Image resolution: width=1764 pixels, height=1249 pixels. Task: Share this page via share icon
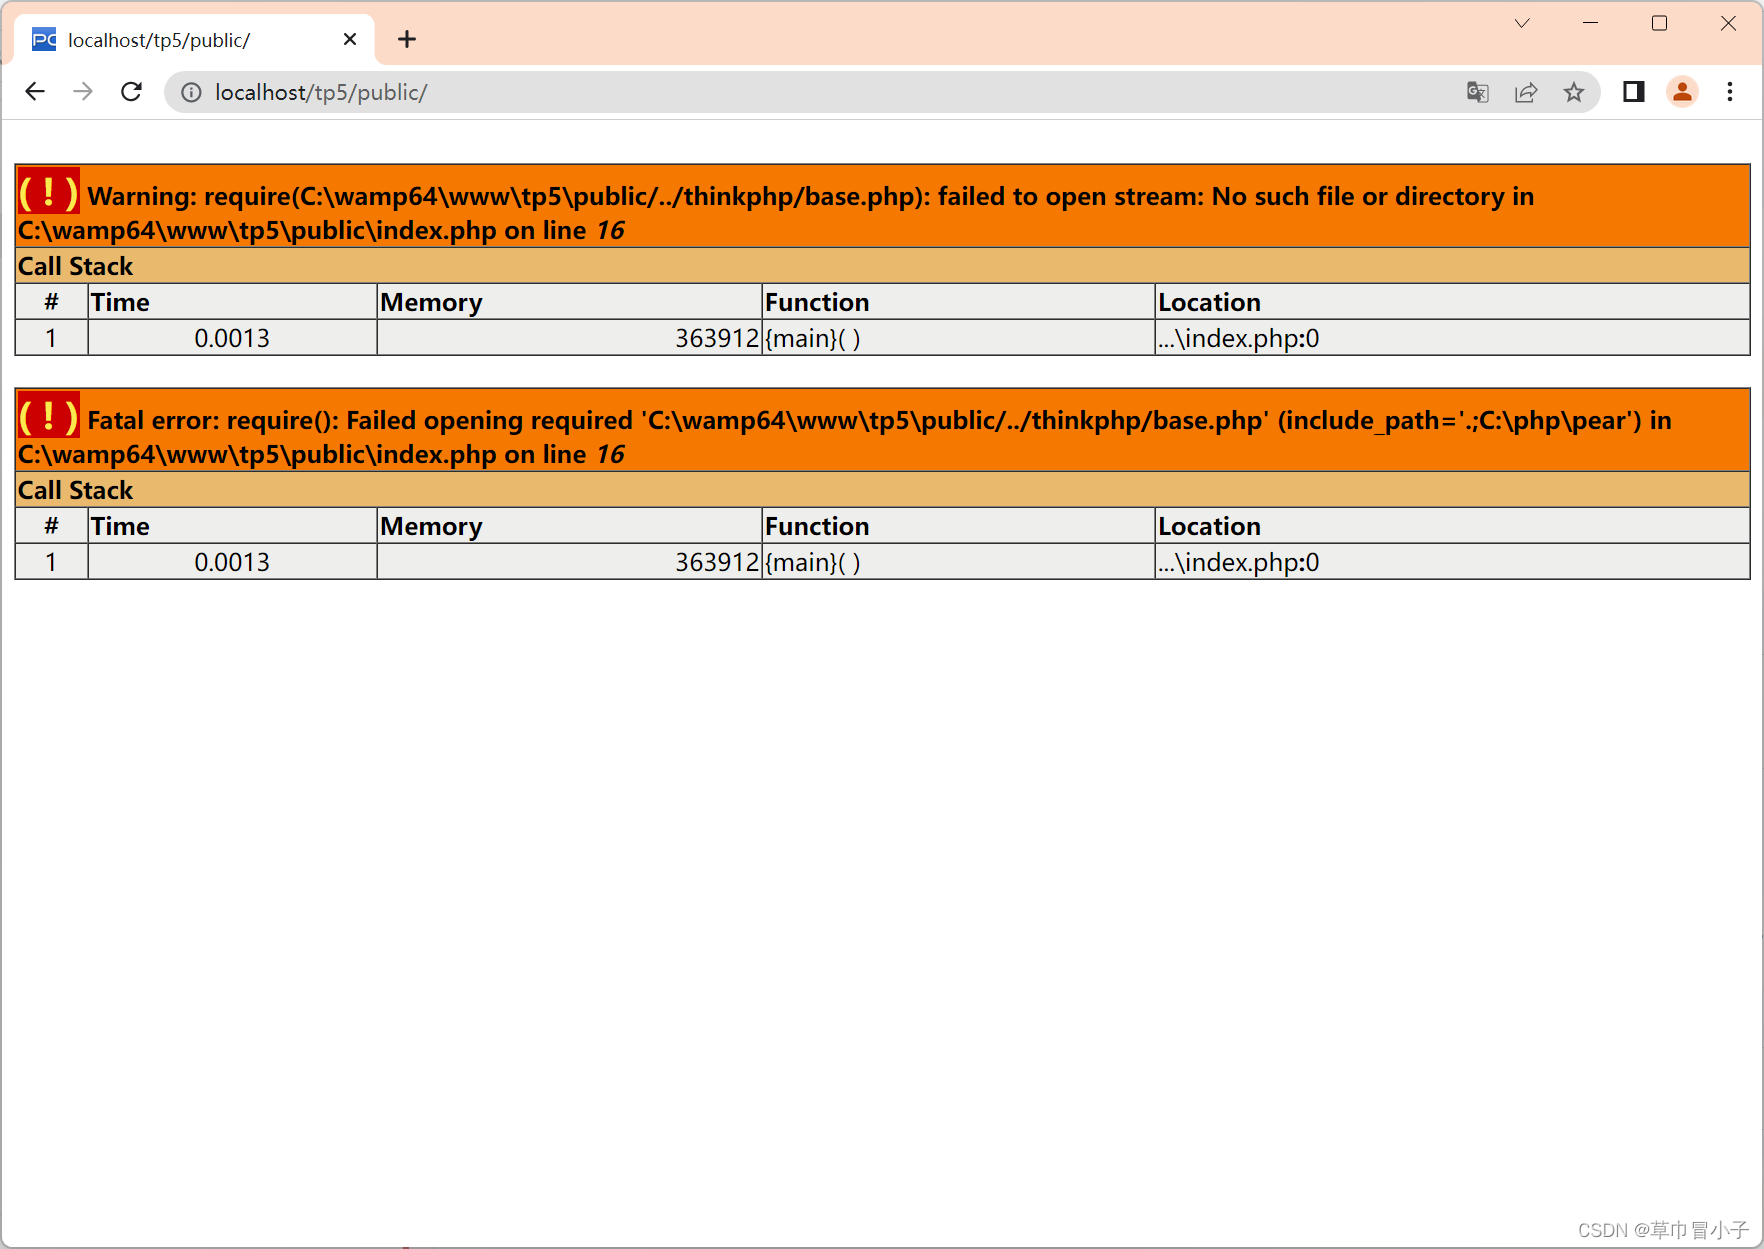pyautogui.click(x=1526, y=92)
